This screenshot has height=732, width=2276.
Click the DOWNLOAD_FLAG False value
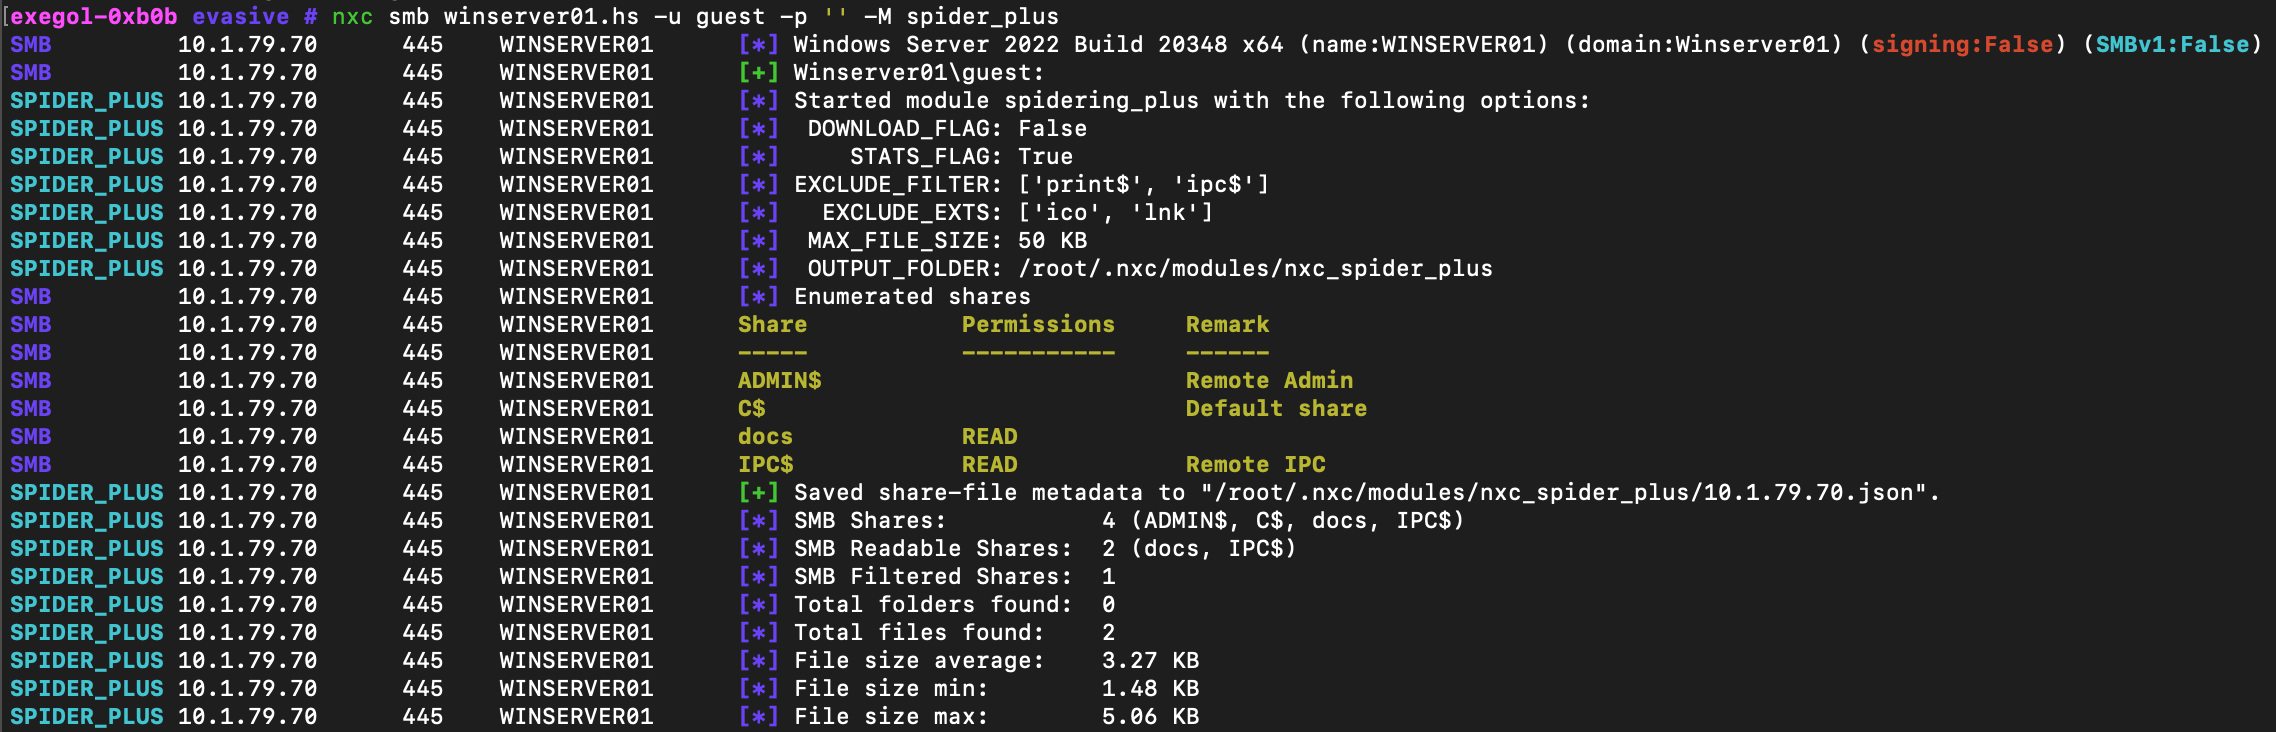[1052, 128]
